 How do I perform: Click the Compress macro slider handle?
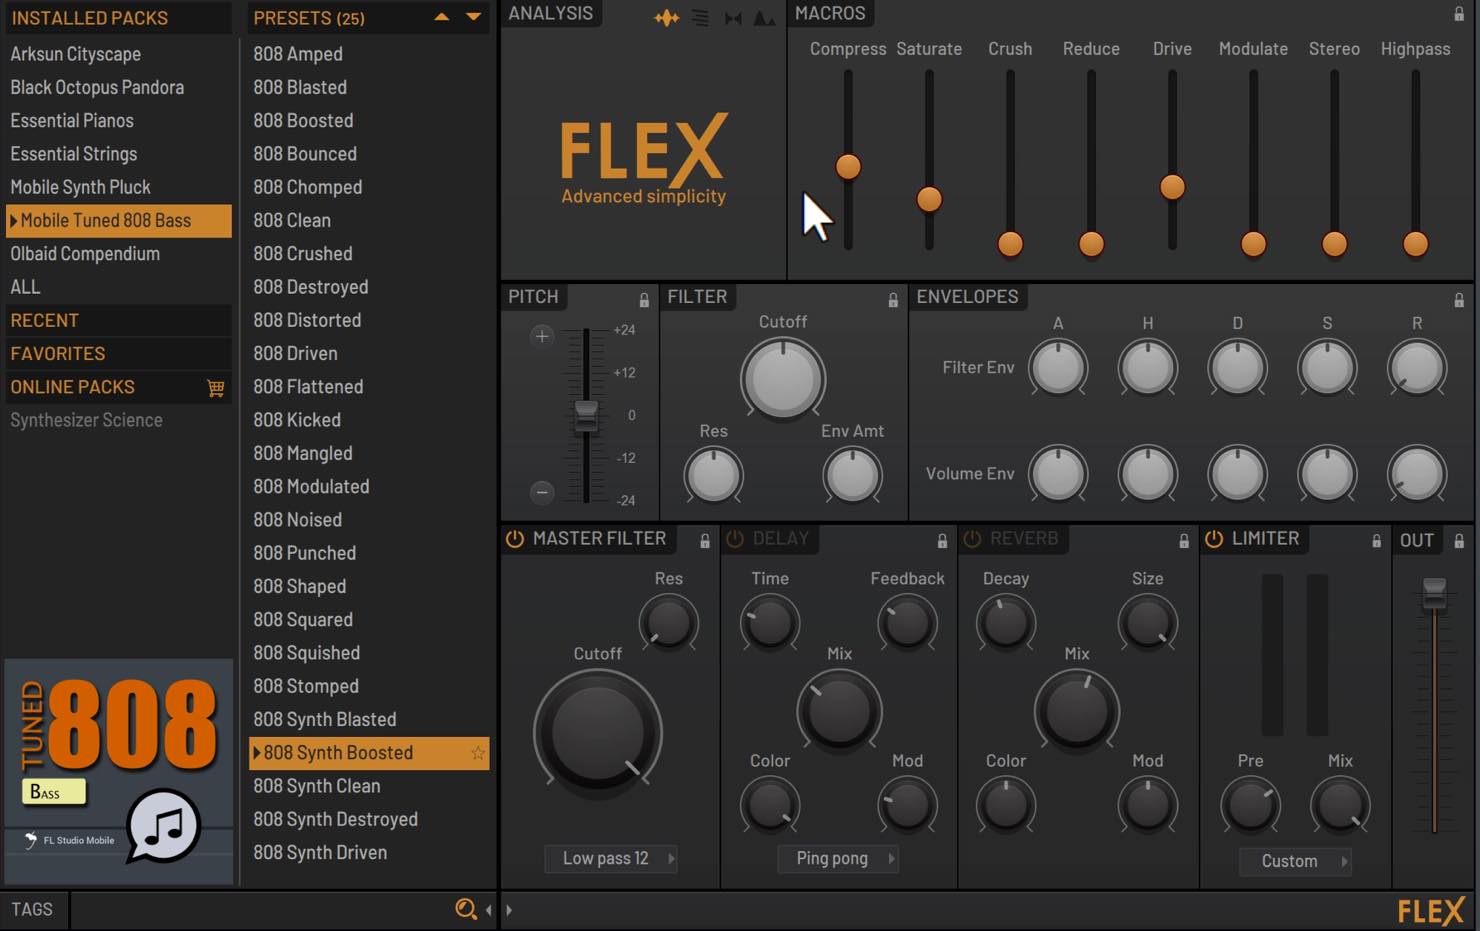click(x=848, y=167)
